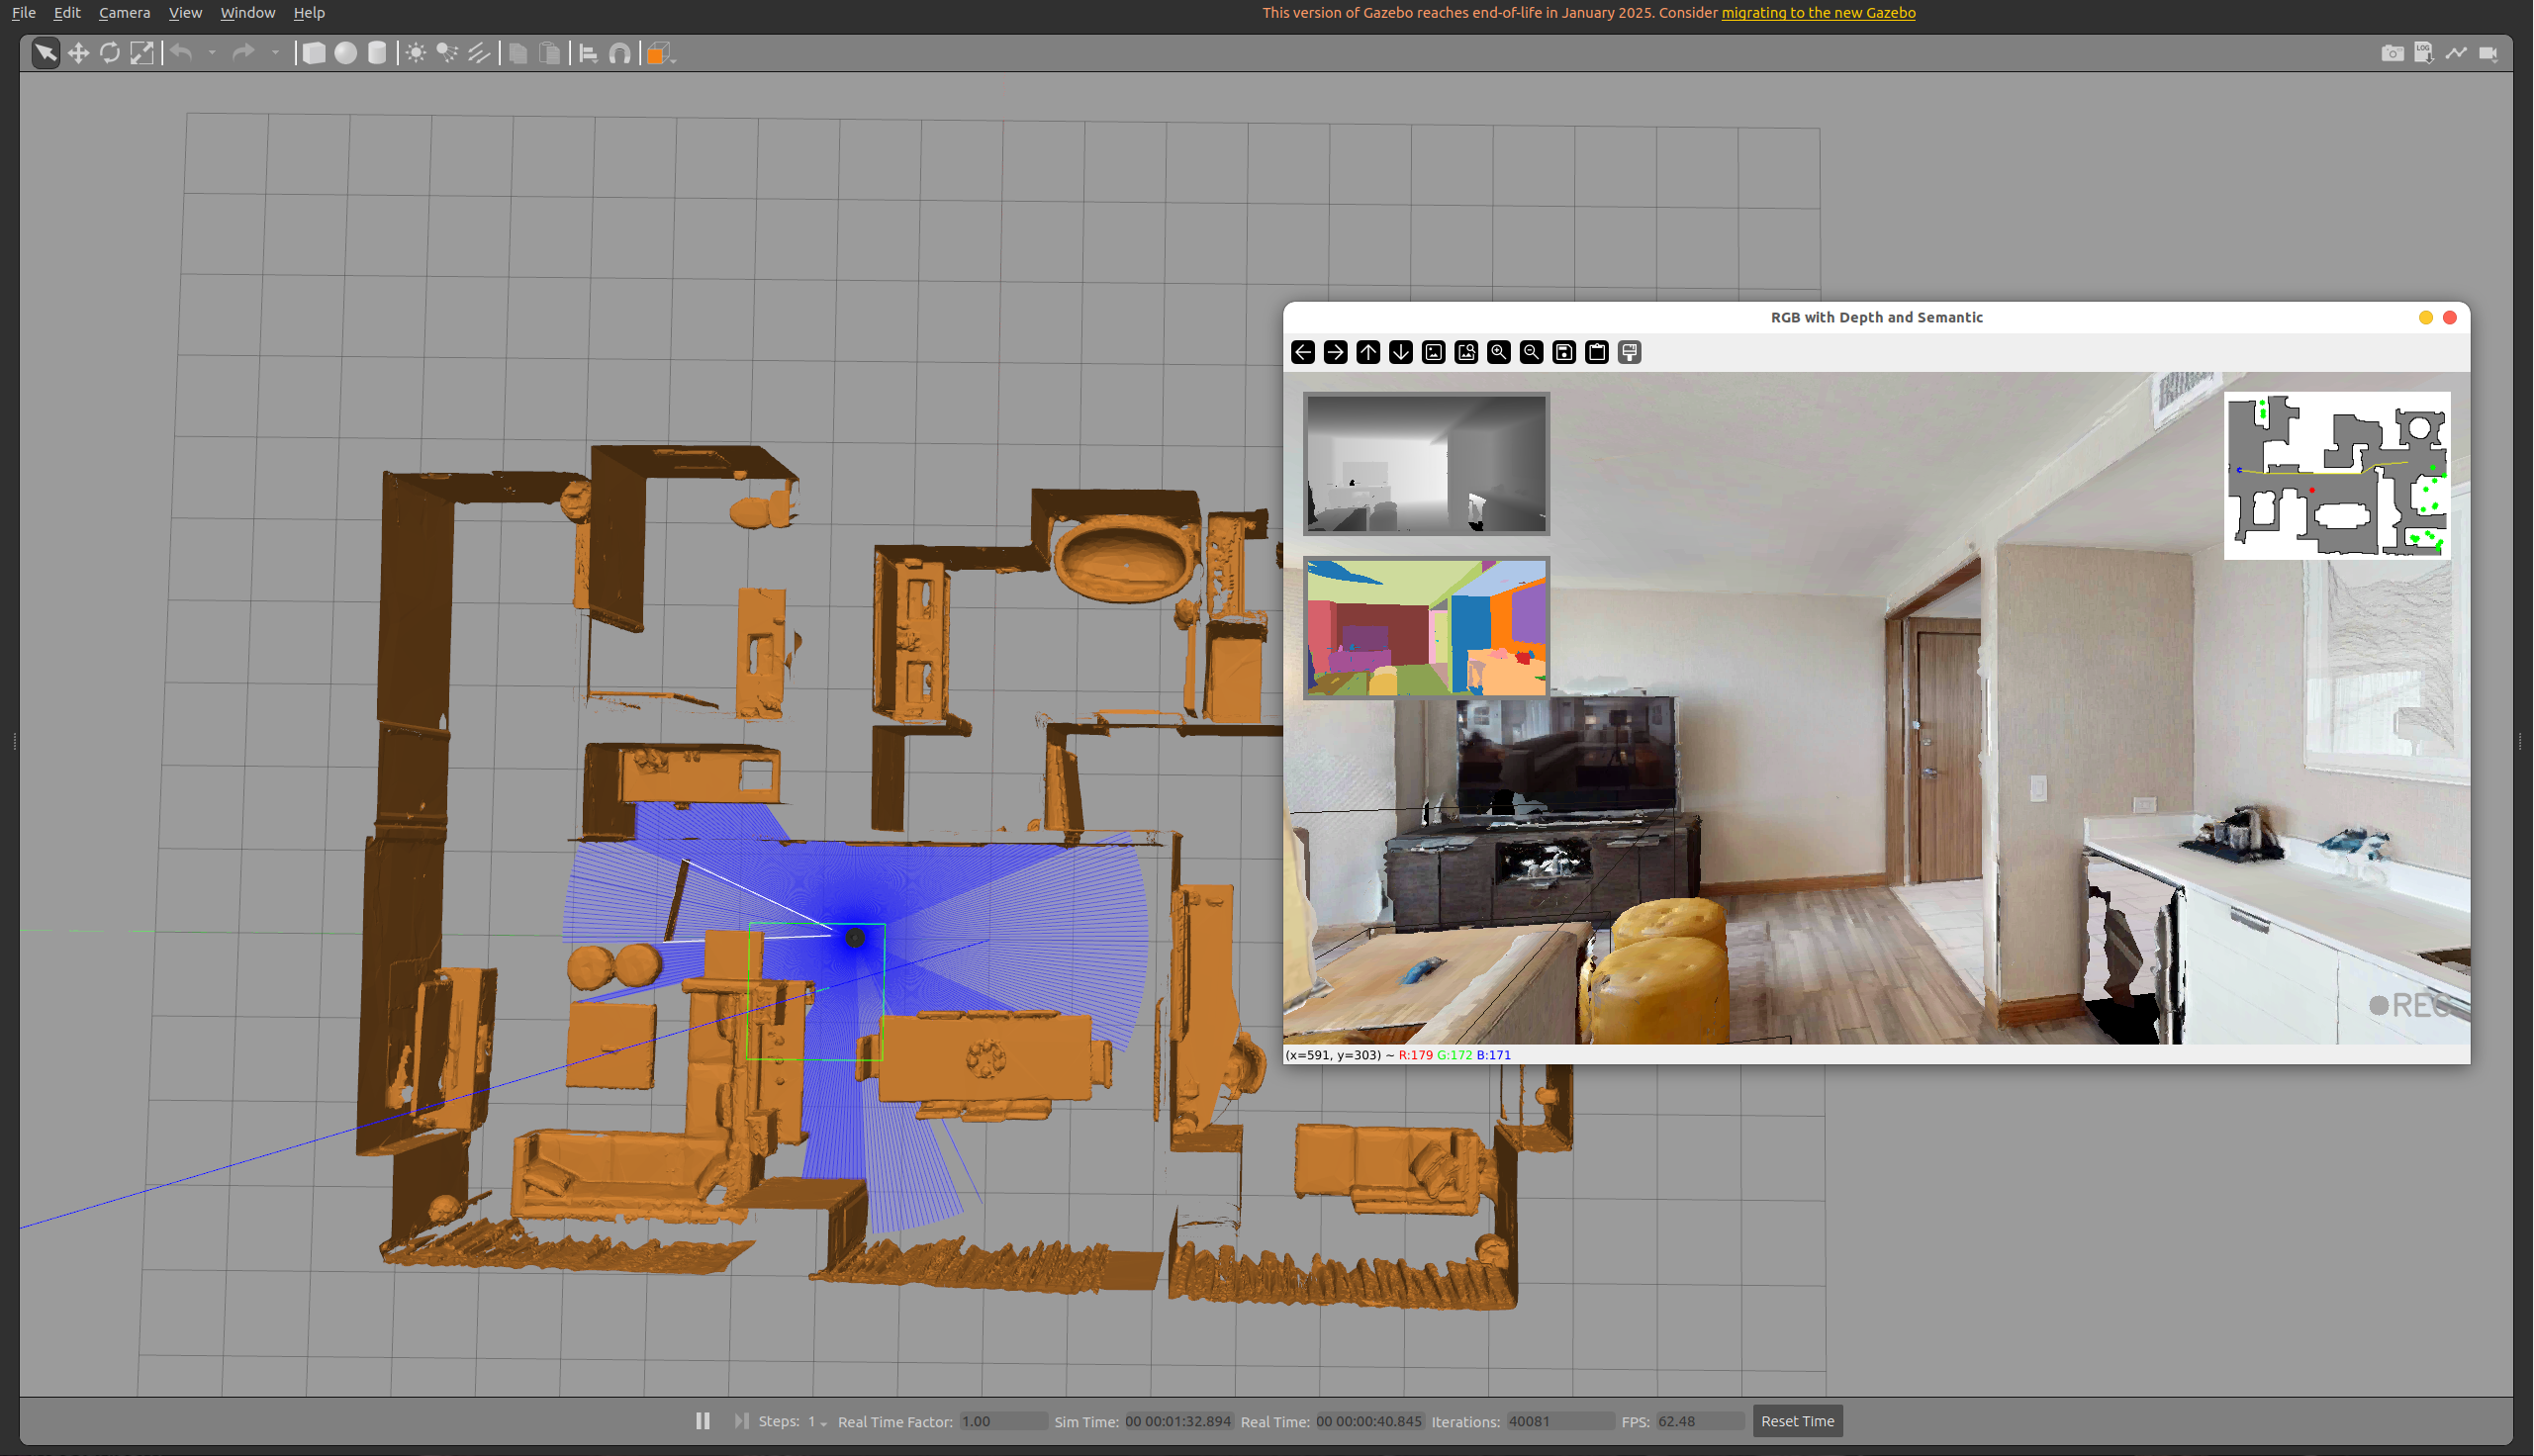Pause the simulation

pyautogui.click(x=703, y=1421)
